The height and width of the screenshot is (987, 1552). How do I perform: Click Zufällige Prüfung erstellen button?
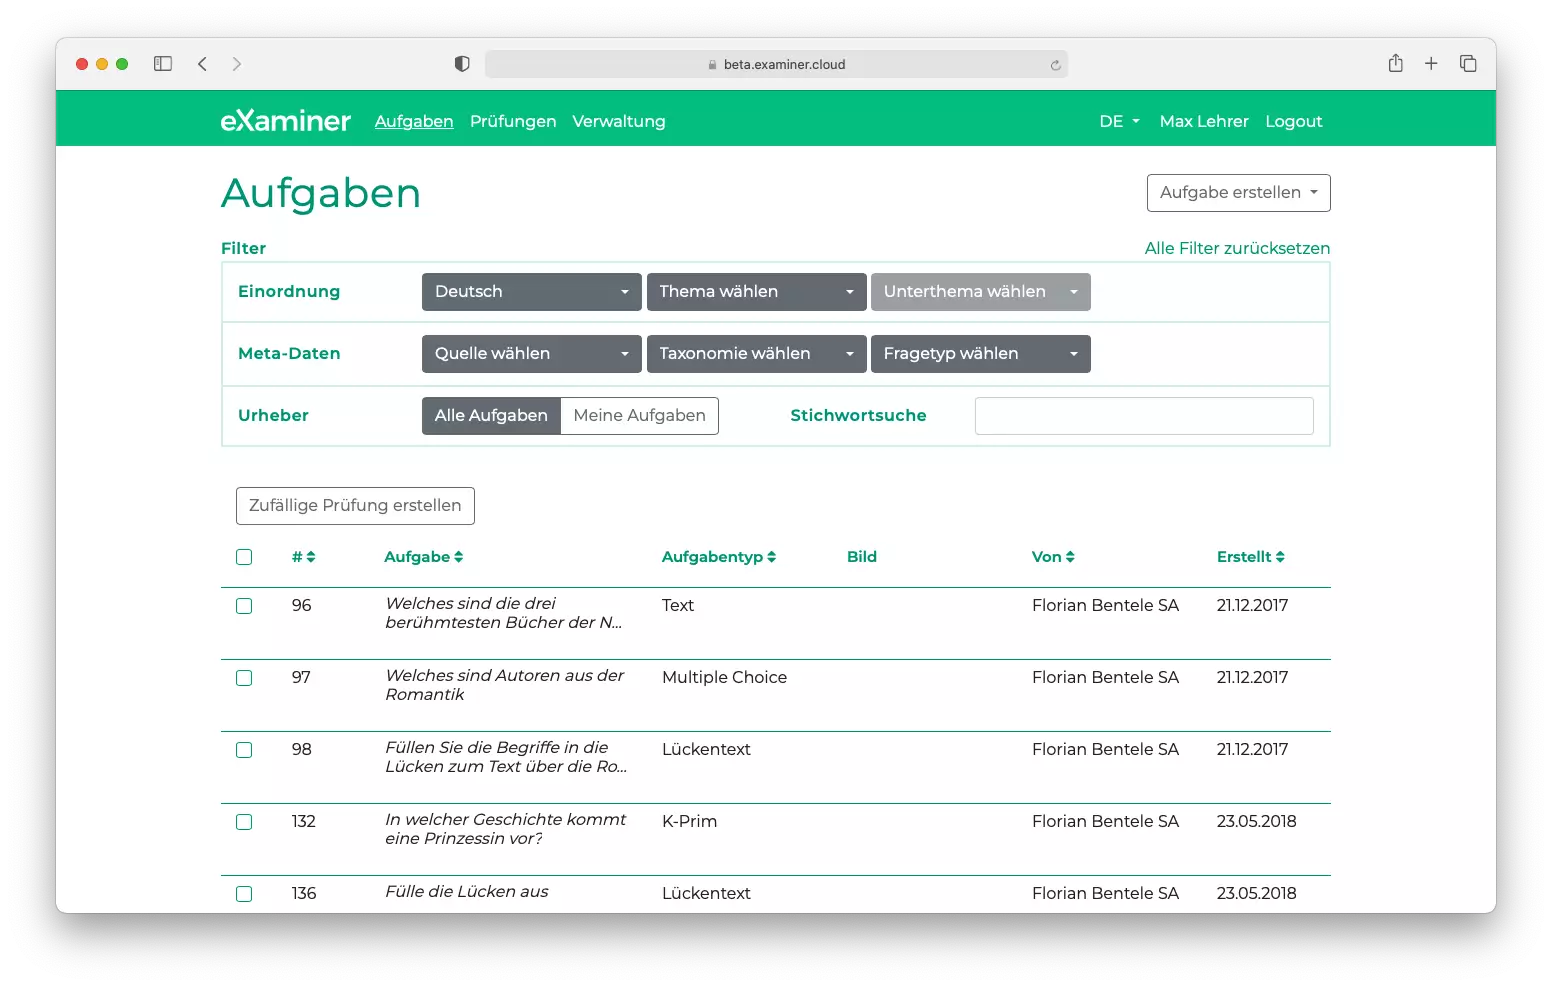tap(355, 506)
